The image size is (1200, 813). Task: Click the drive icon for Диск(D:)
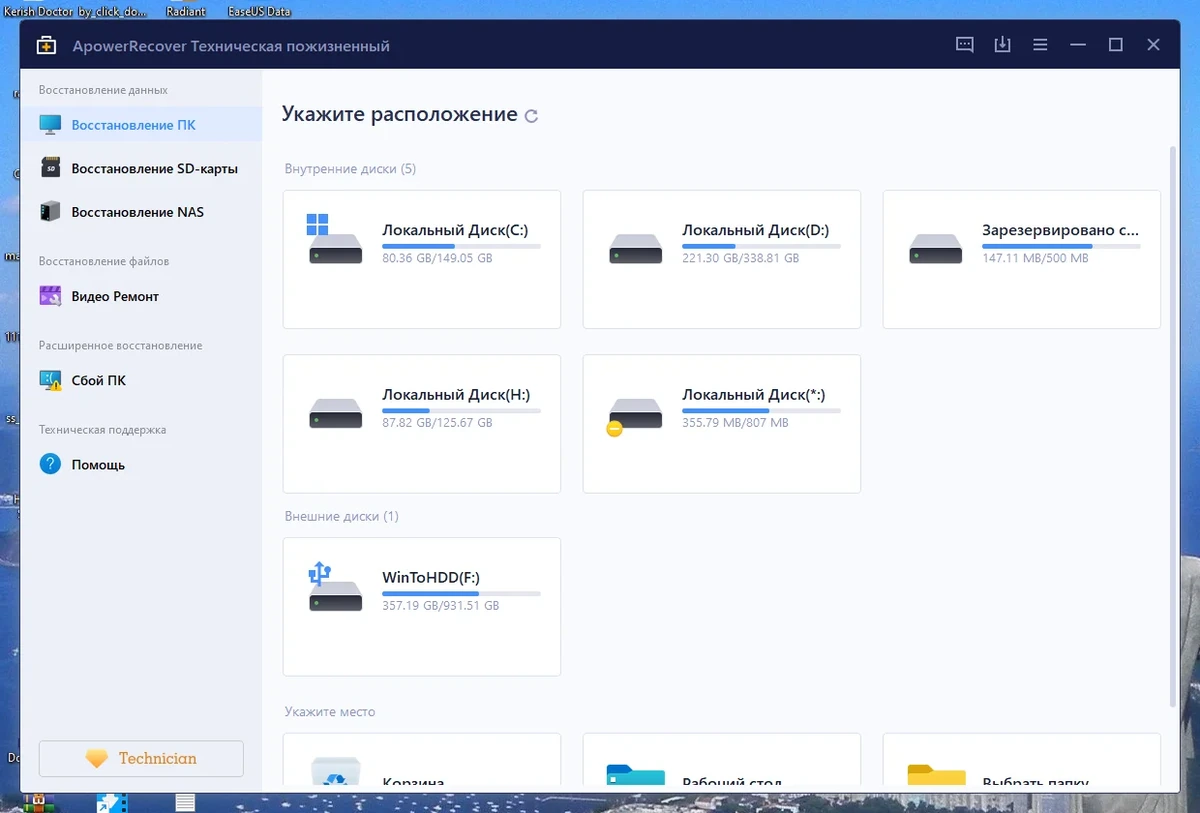point(635,249)
